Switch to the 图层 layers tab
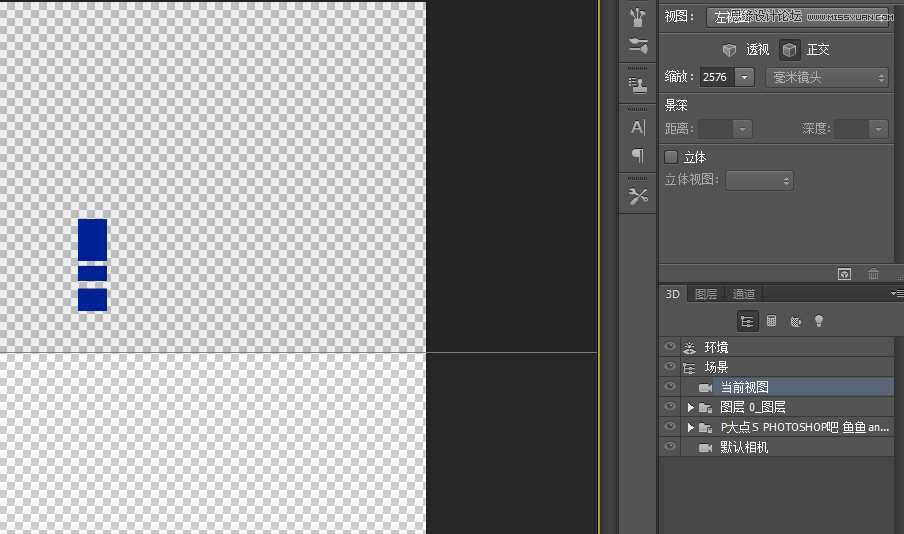The width and height of the screenshot is (904, 534). coord(706,294)
